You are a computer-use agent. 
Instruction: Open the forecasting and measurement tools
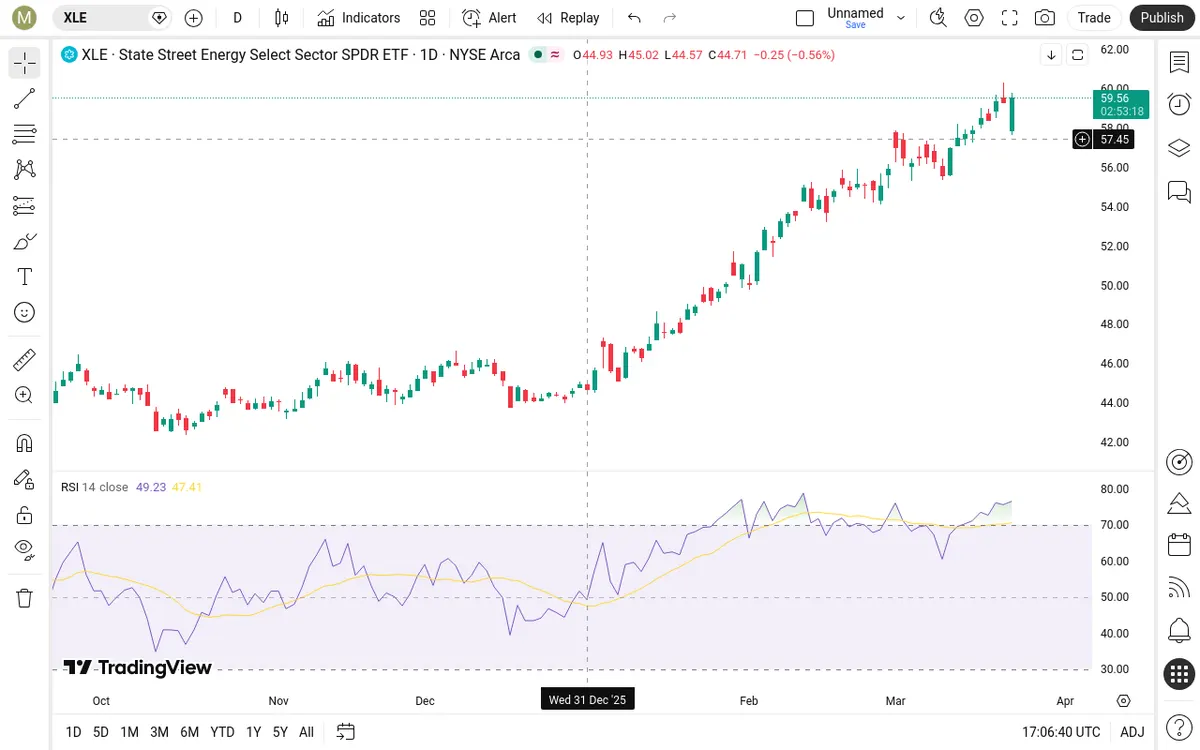tap(25, 206)
